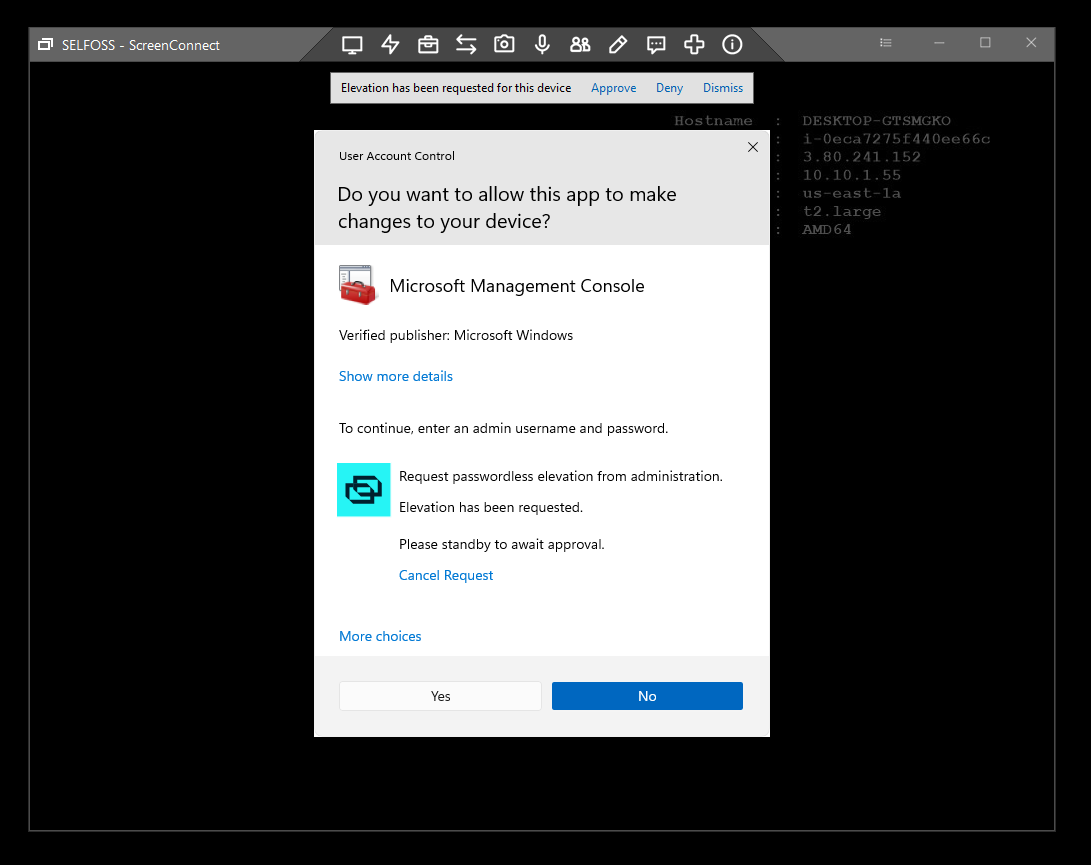Image resolution: width=1091 pixels, height=865 pixels.
Task: Close the SELFOSS ScreenConnect window
Action: [x=1031, y=43]
